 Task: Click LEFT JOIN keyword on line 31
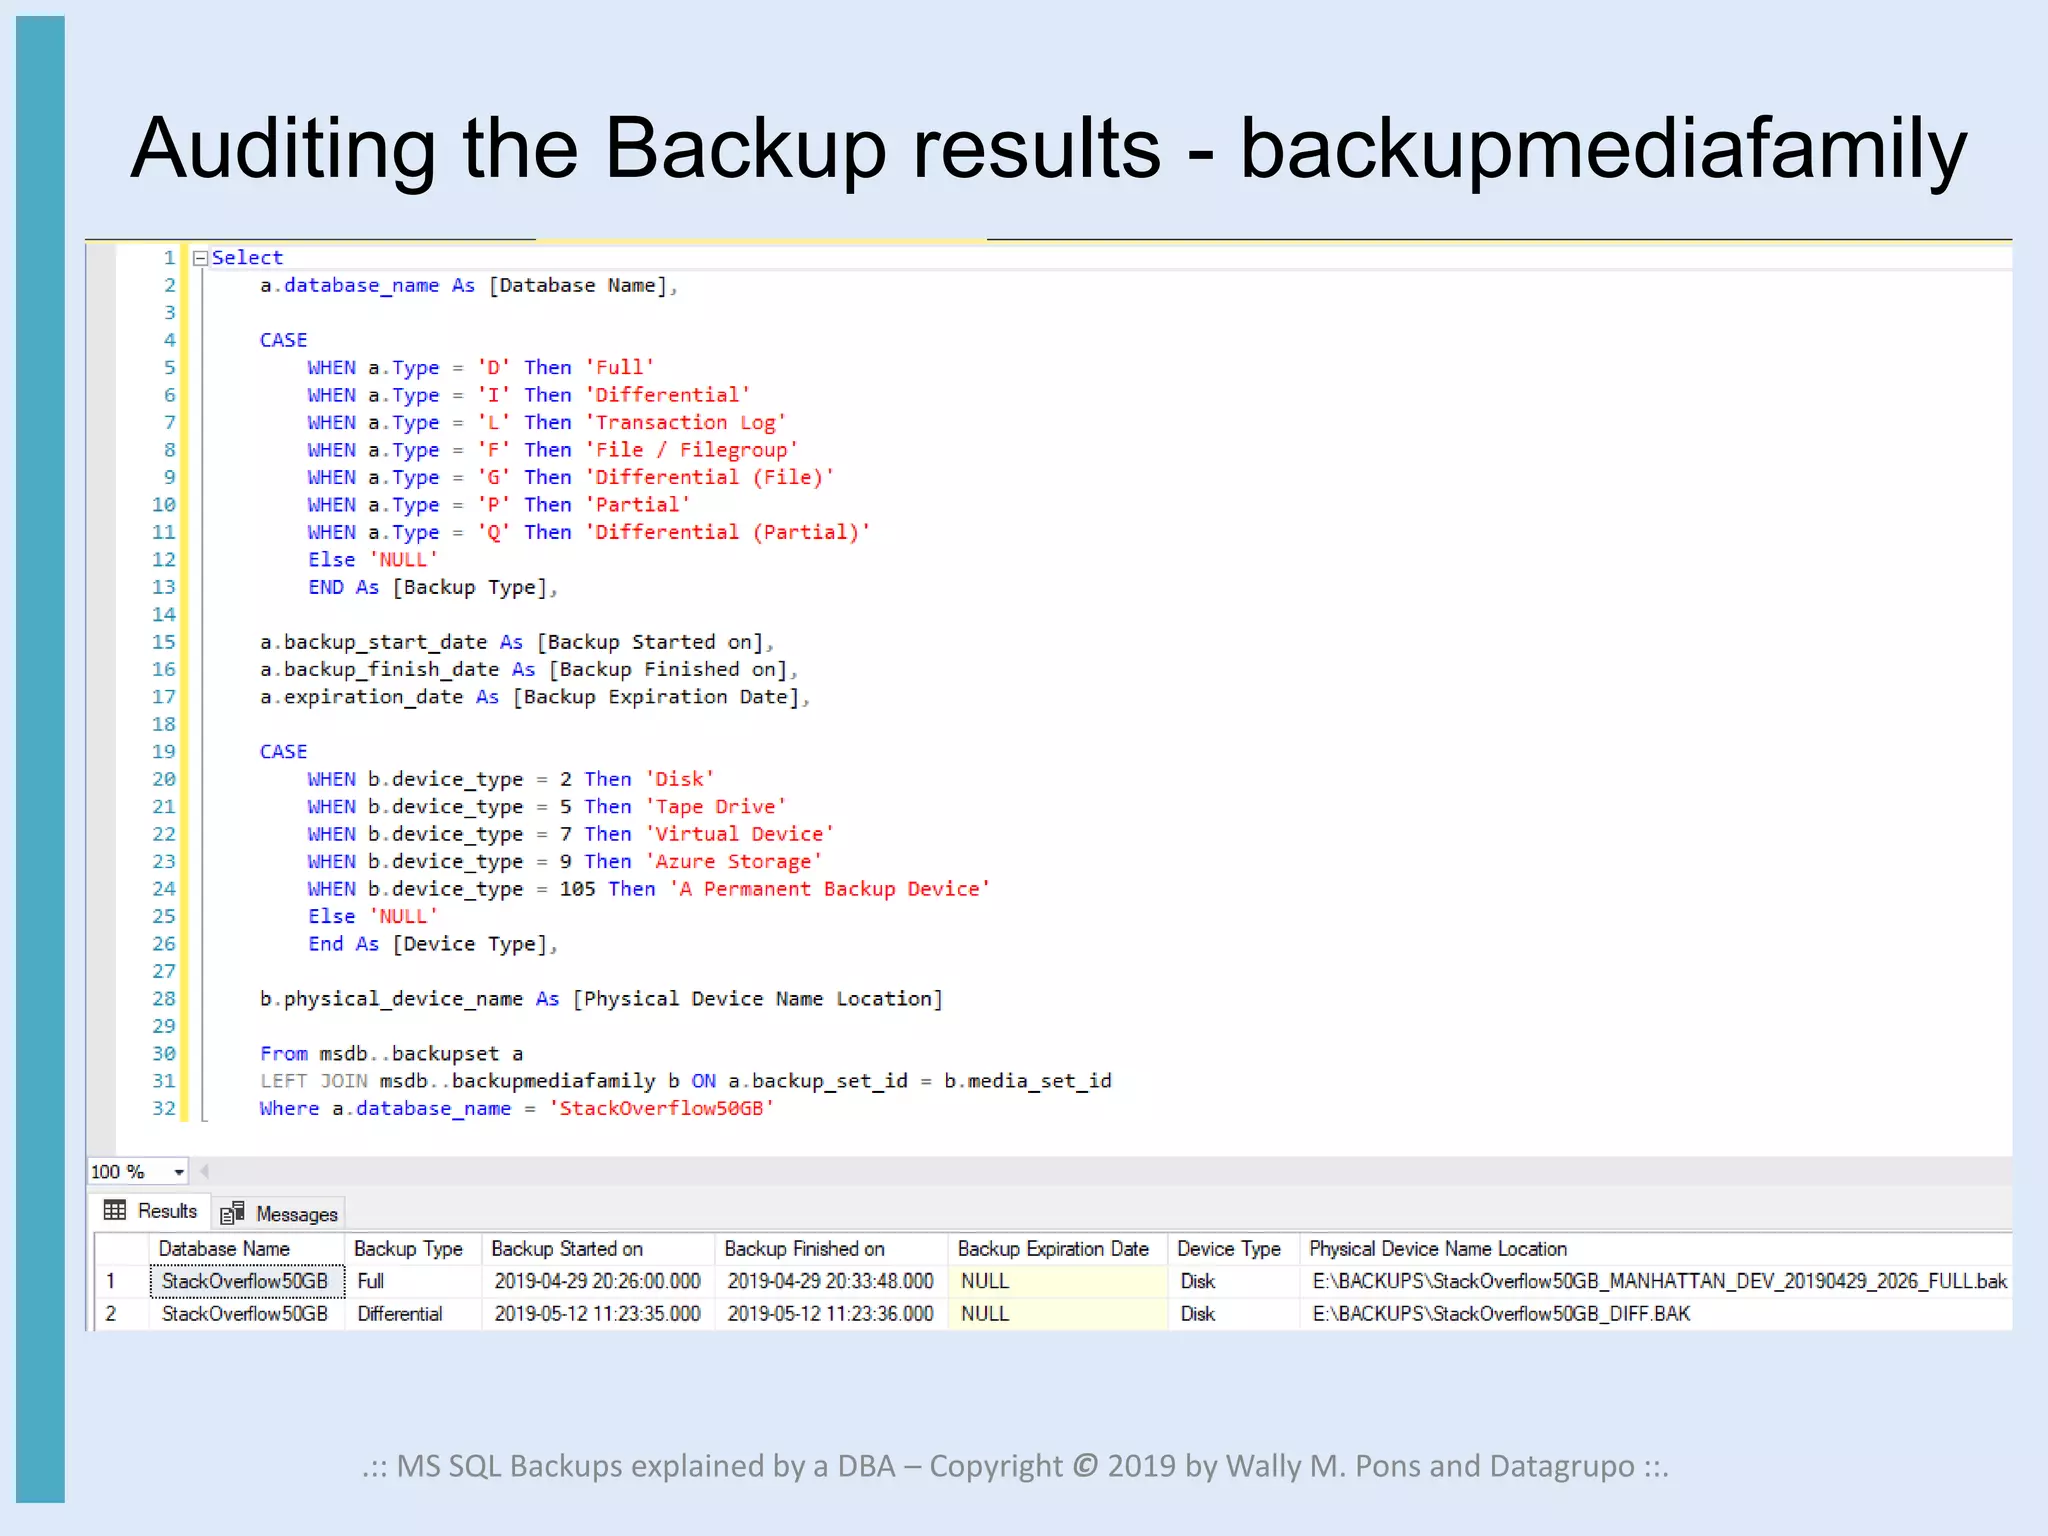314,1081
